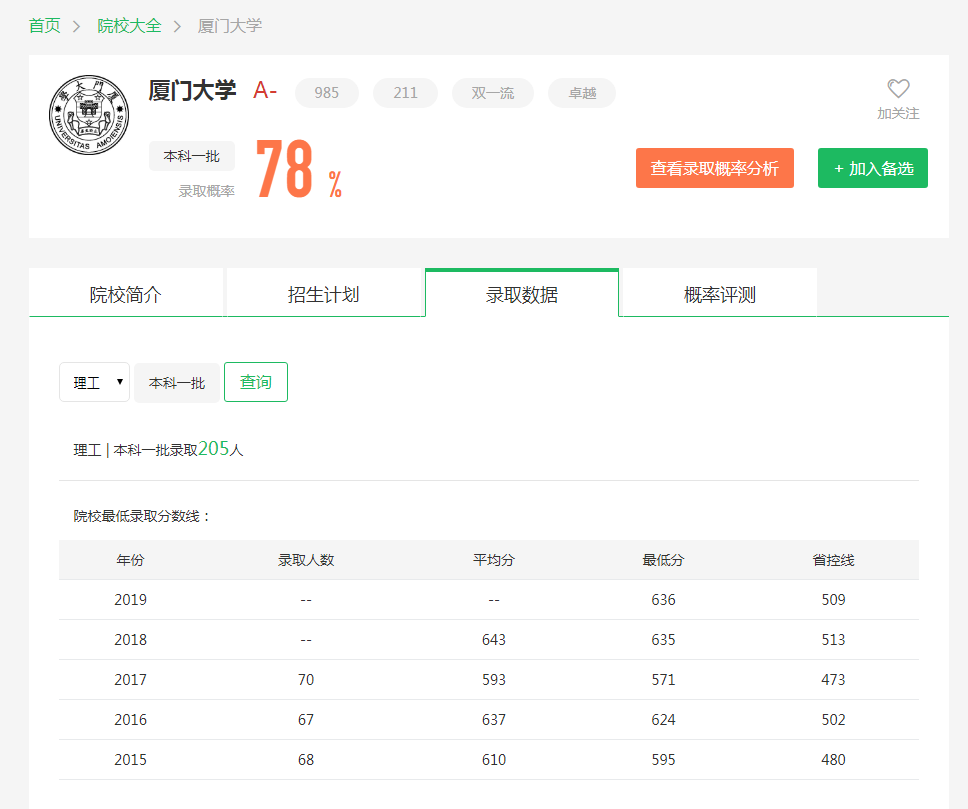Open 查看录取概率分析 button

715,168
